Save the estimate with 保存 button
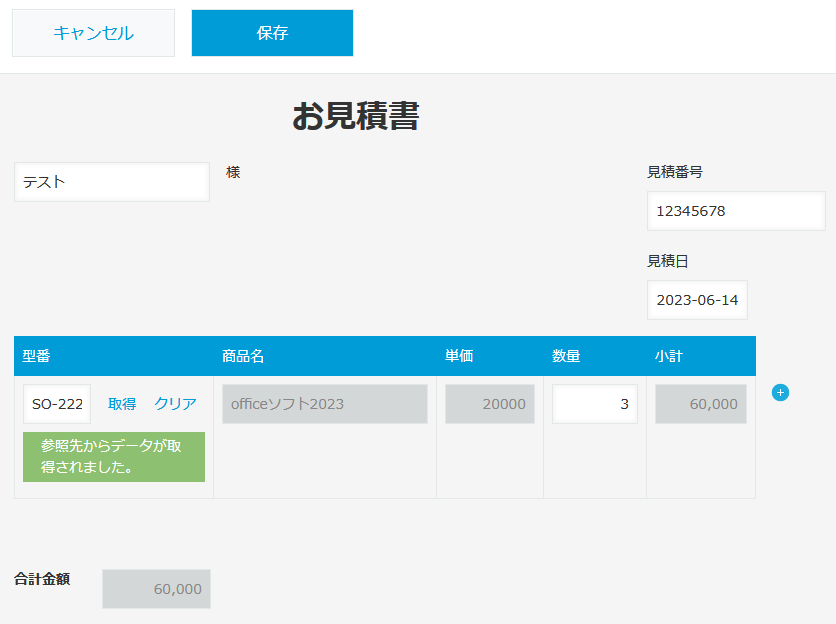Image resolution: width=836 pixels, height=624 pixels. coord(272,33)
